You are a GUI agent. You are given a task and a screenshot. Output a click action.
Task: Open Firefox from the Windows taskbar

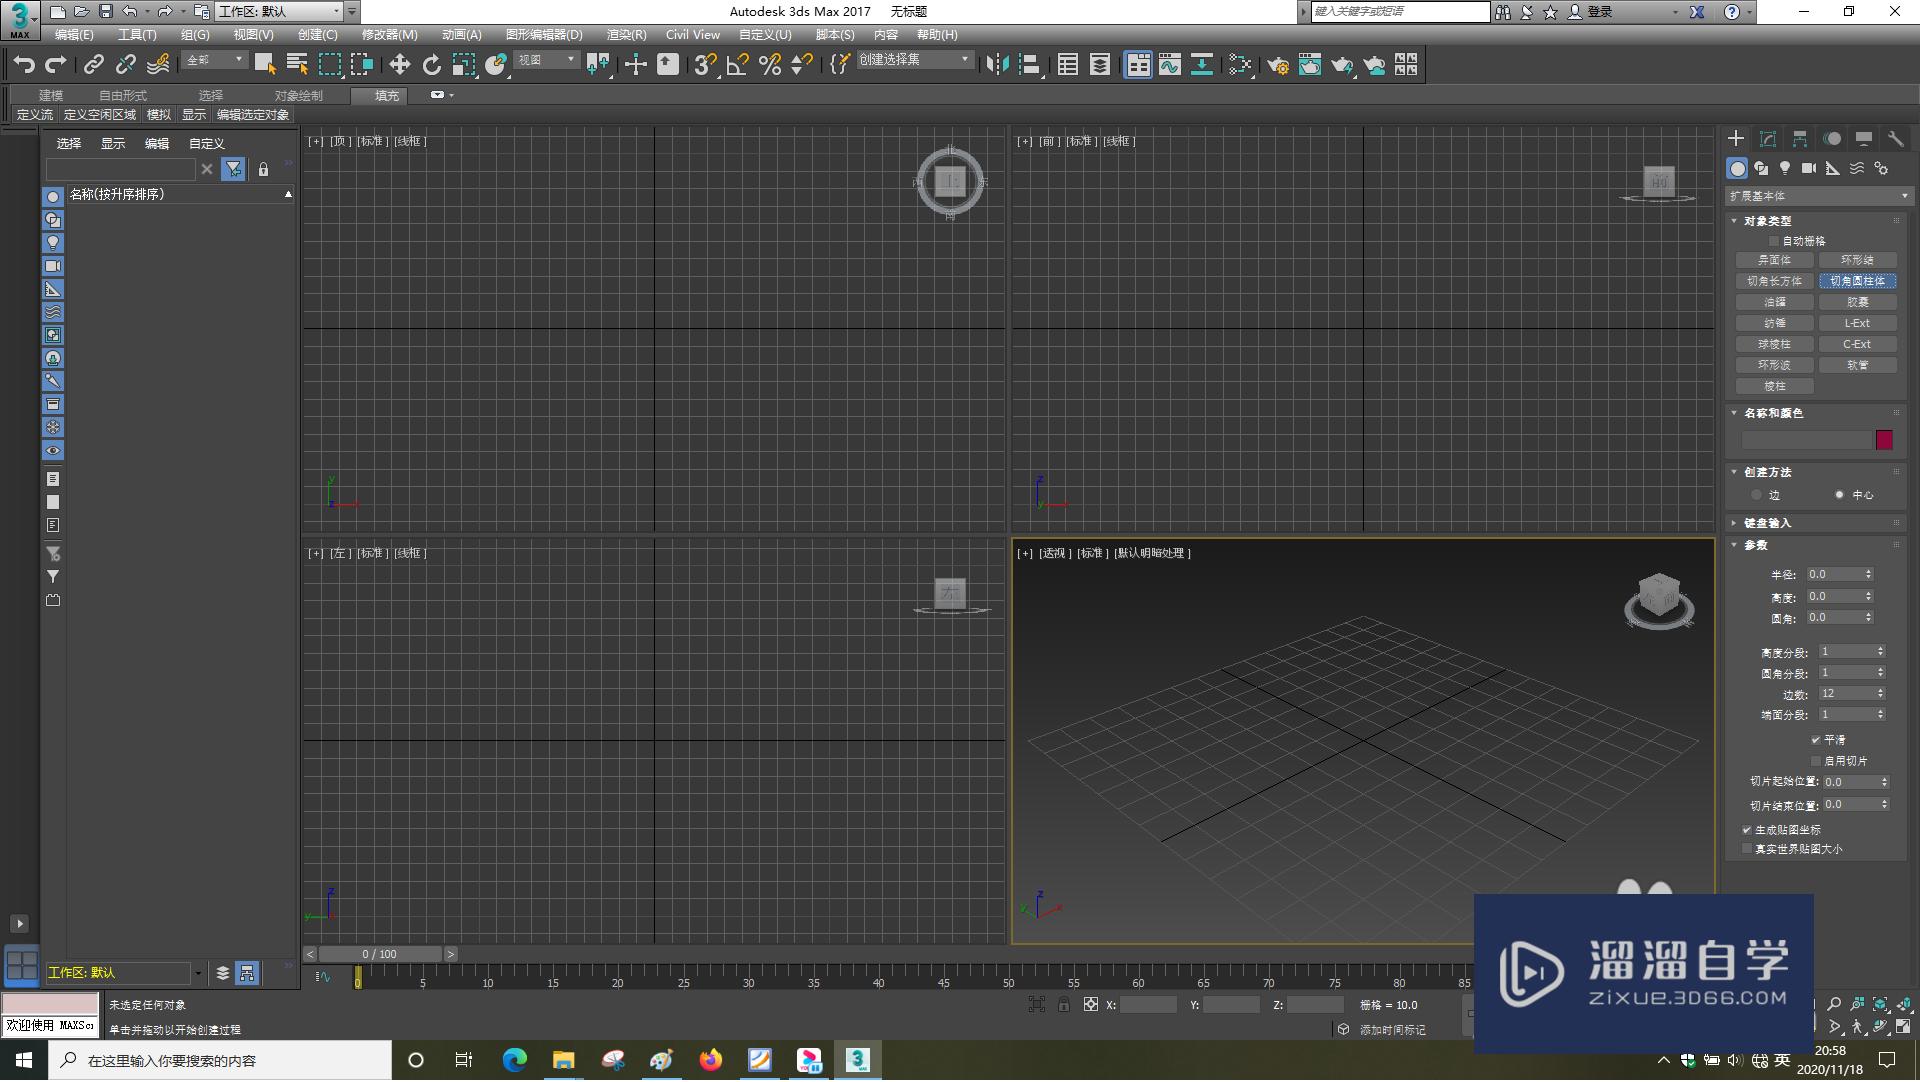click(x=710, y=1060)
